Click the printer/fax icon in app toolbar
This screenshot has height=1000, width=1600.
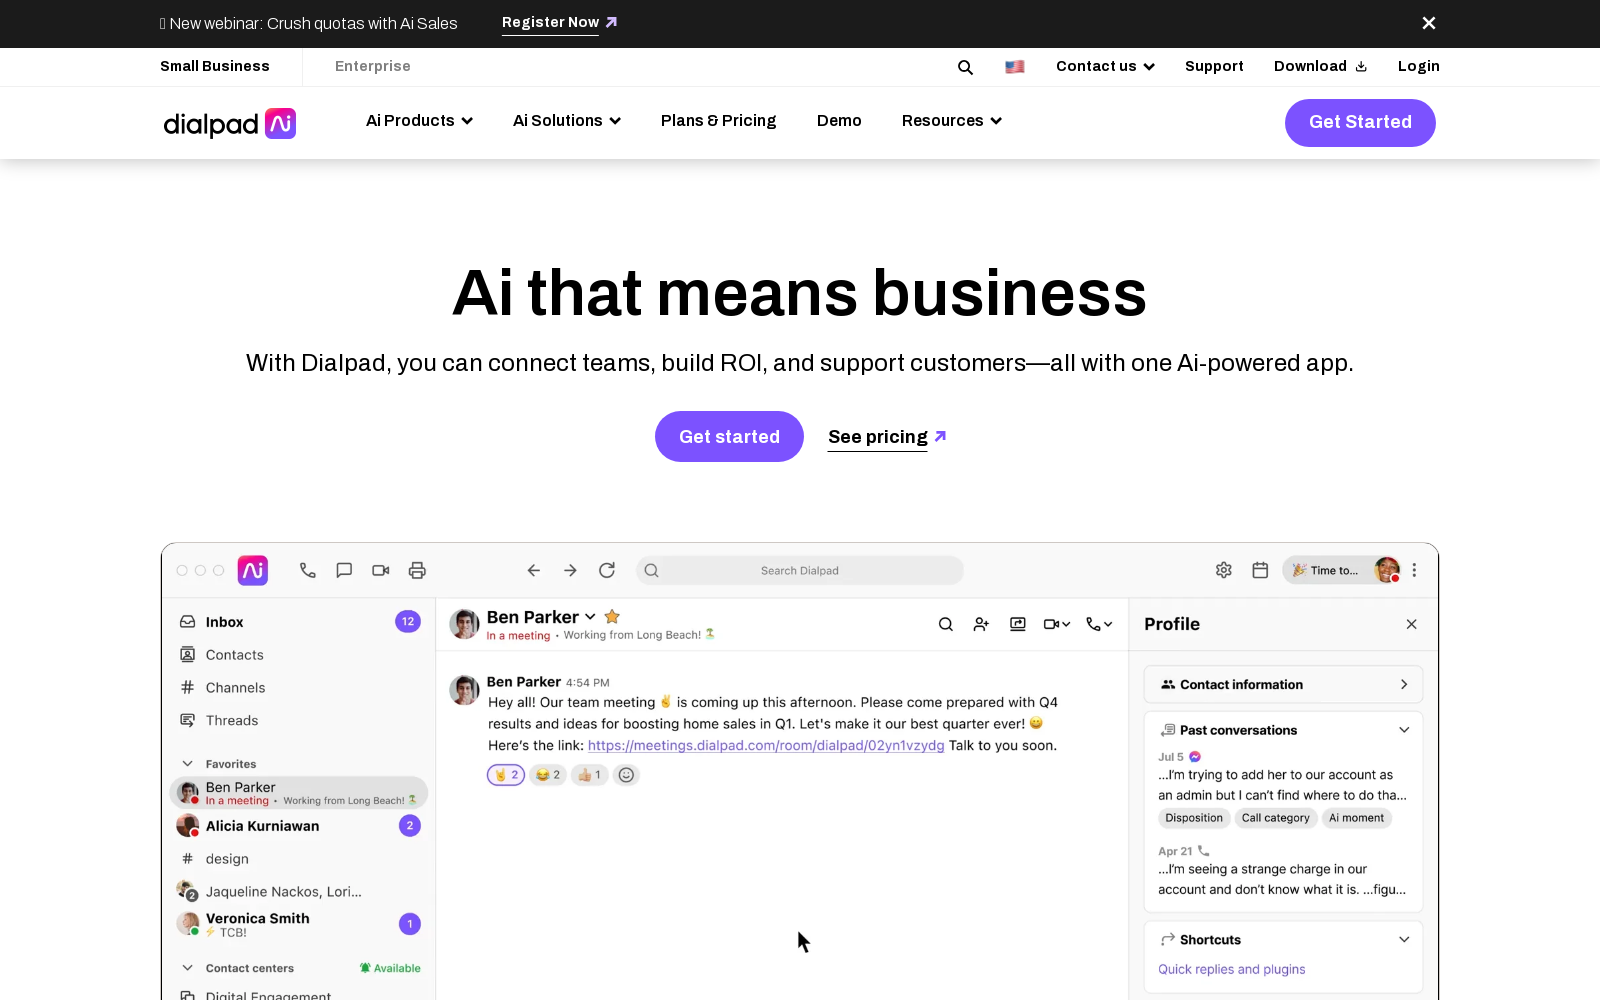tap(417, 570)
